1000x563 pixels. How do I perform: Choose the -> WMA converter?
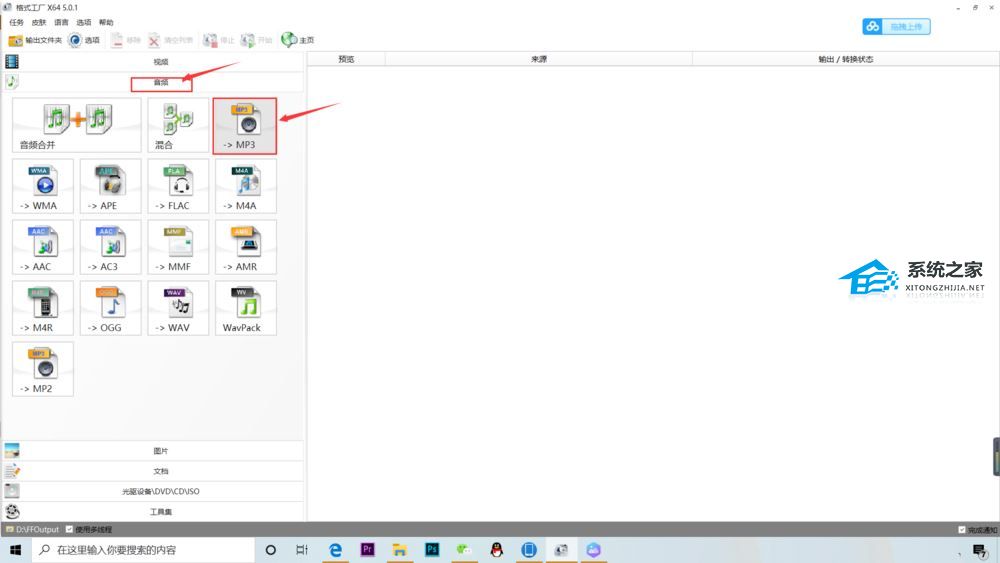tap(43, 186)
